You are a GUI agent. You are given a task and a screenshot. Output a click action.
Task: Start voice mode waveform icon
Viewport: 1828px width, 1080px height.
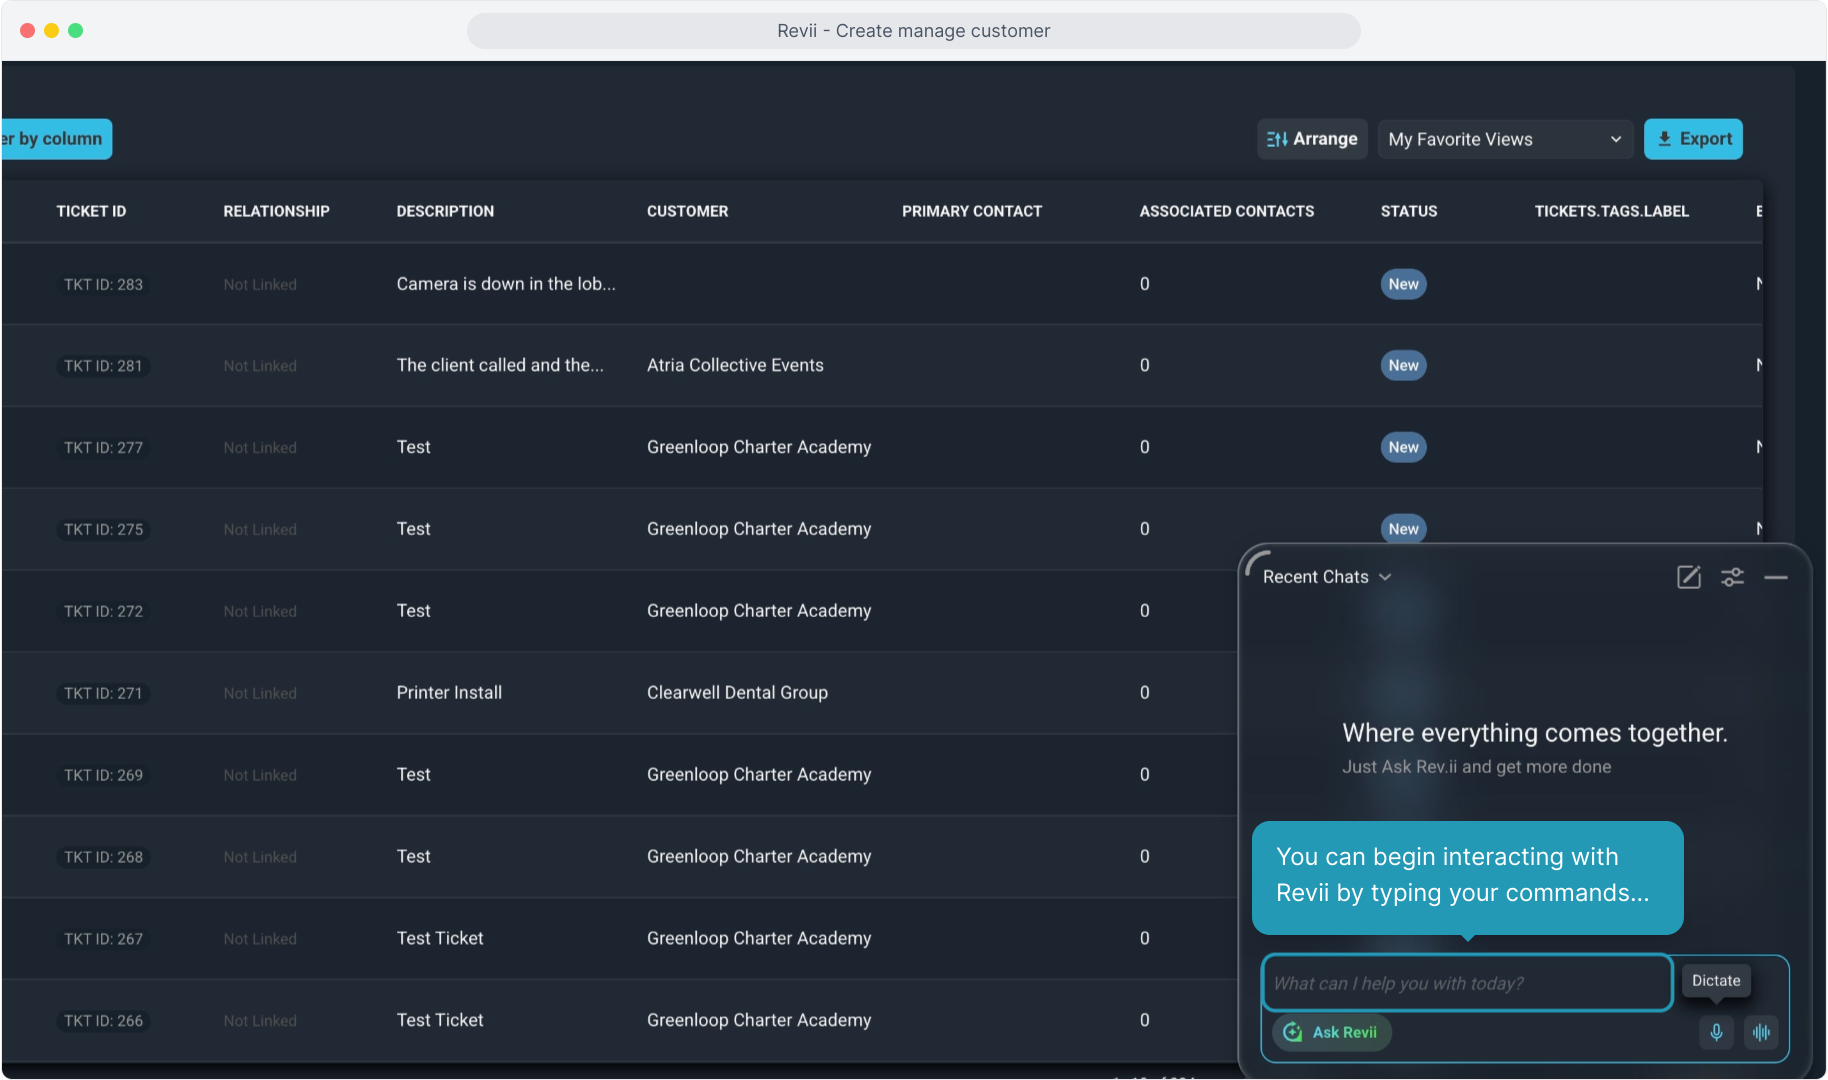[1761, 1032]
